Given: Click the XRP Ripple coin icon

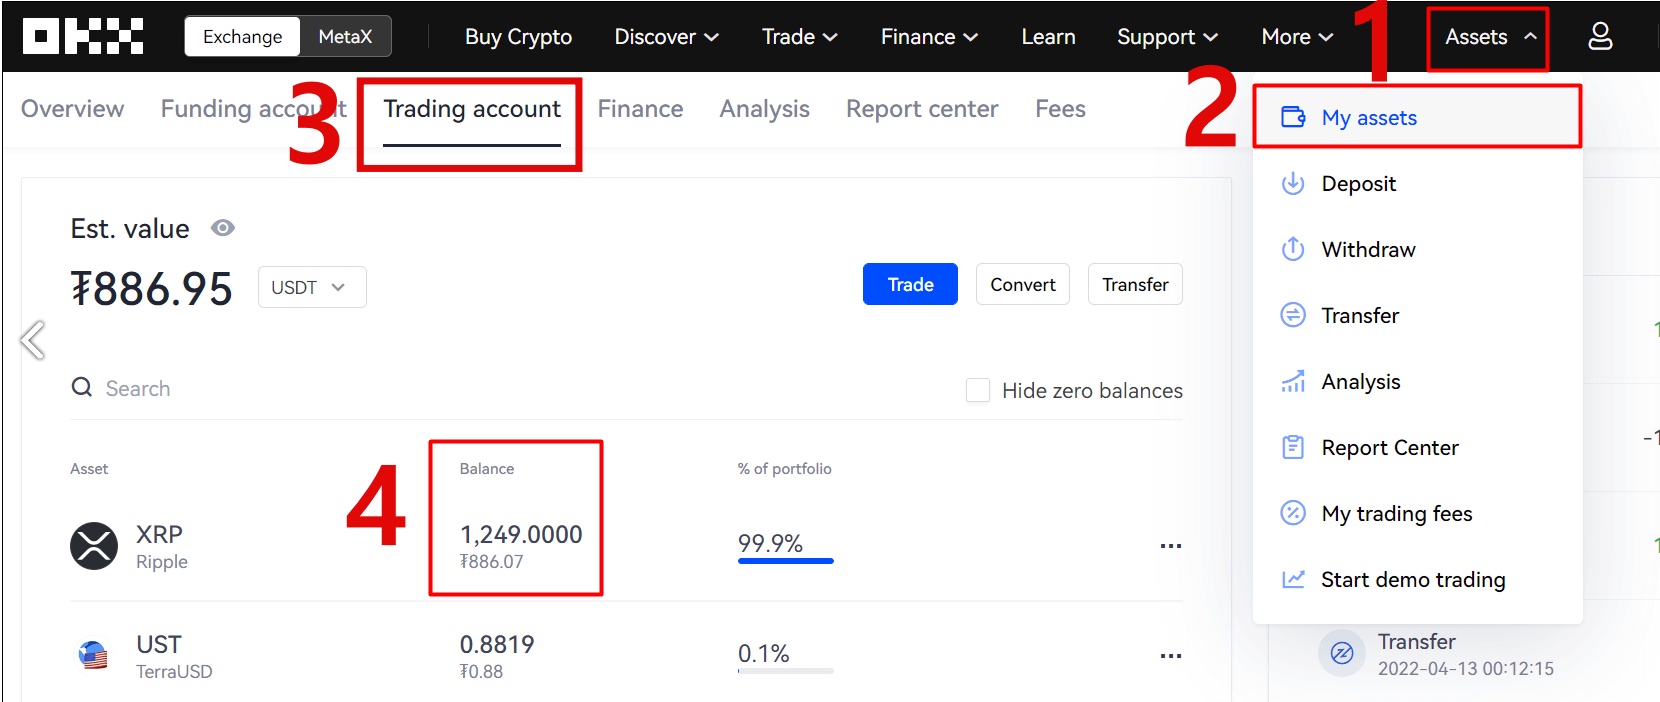Looking at the screenshot, I should click(94, 546).
